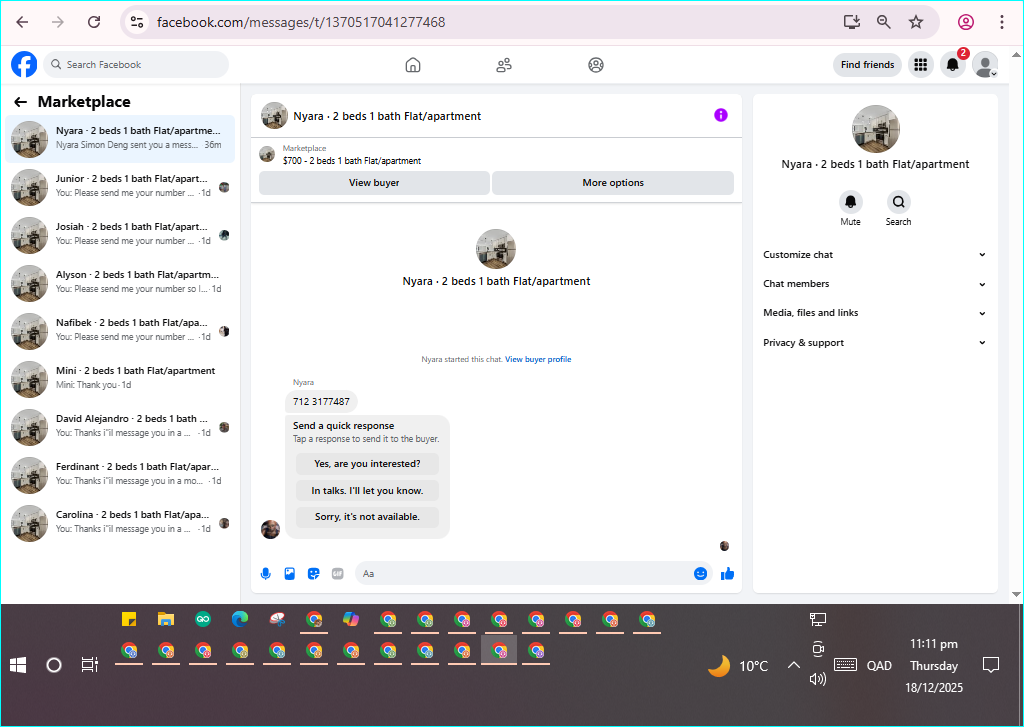Expand Chat members section
The height and width of the screenshot is (727, 1024).
click(x=874, y=283)
